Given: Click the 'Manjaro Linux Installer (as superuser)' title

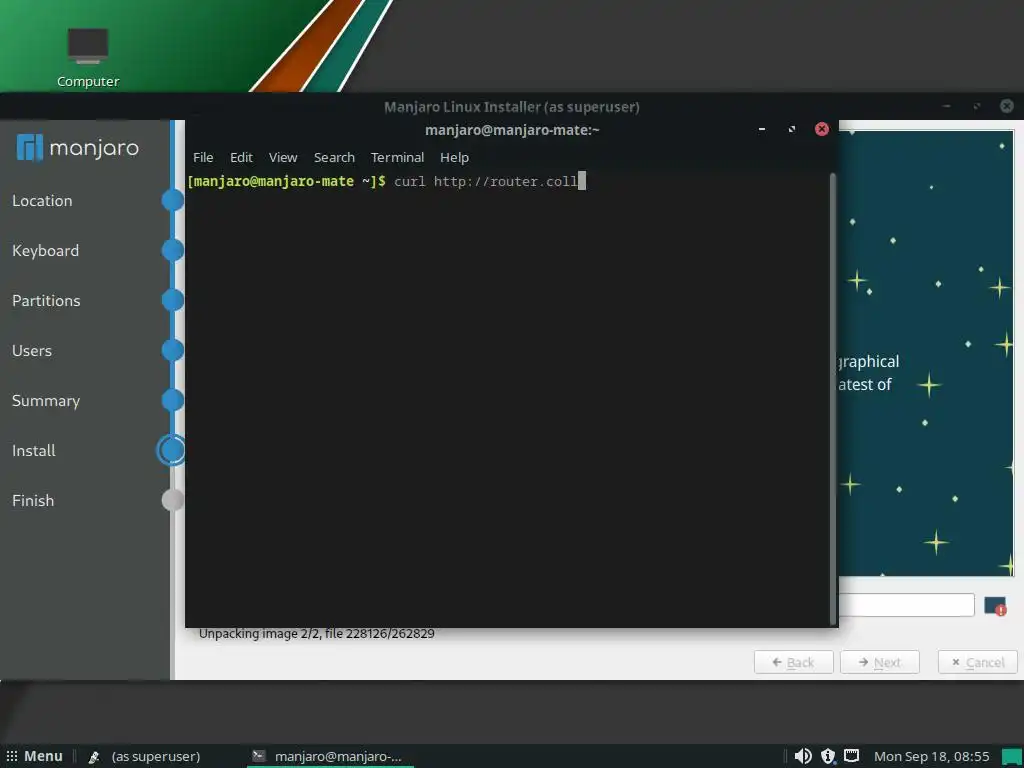Looking at the screenshot, I should coord(512,106).
